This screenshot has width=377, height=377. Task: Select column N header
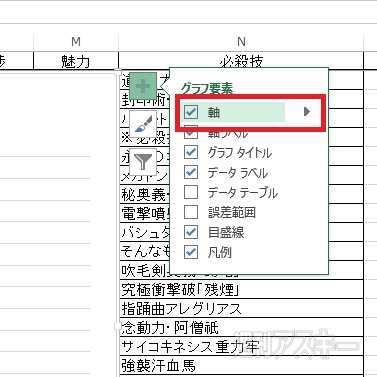[x=241, y=42]
